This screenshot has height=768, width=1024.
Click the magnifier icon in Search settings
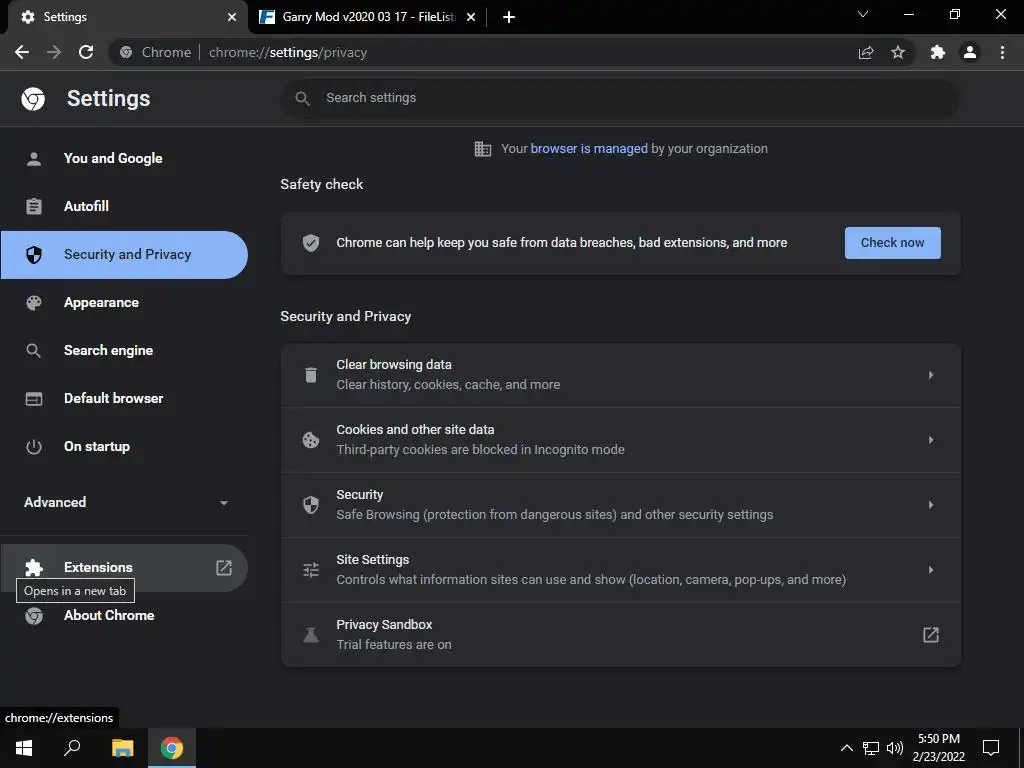pyautogui.click(x=302, y=98)
